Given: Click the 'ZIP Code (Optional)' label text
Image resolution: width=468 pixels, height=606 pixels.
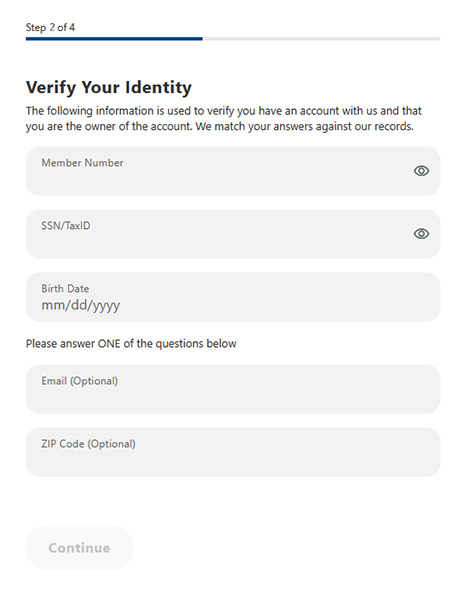Looking at the screenshot, I should click(88, 444).
